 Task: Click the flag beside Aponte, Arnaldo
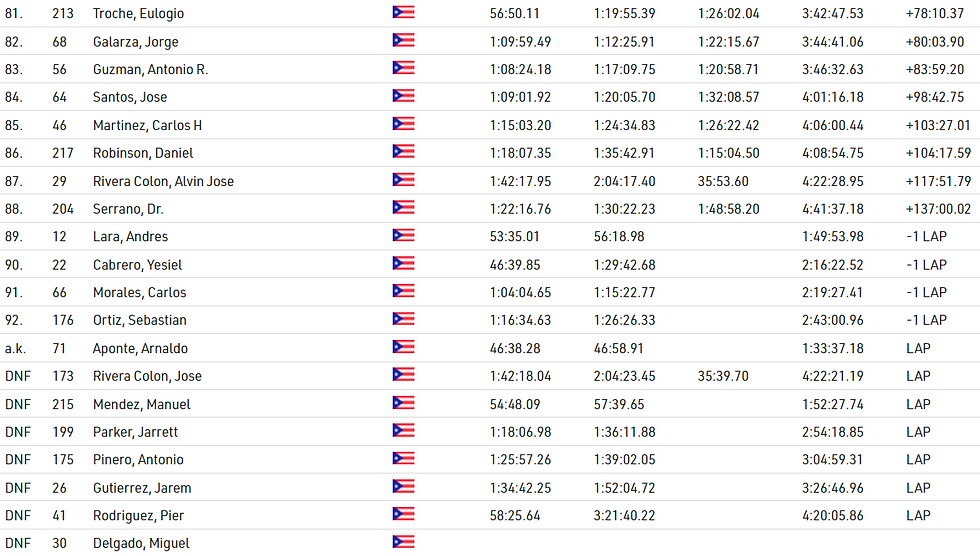click(403, 348)
